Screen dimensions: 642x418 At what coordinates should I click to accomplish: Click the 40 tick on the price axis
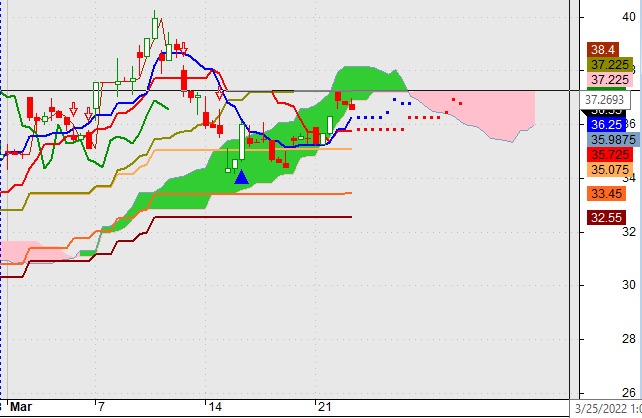coord(629,17)
